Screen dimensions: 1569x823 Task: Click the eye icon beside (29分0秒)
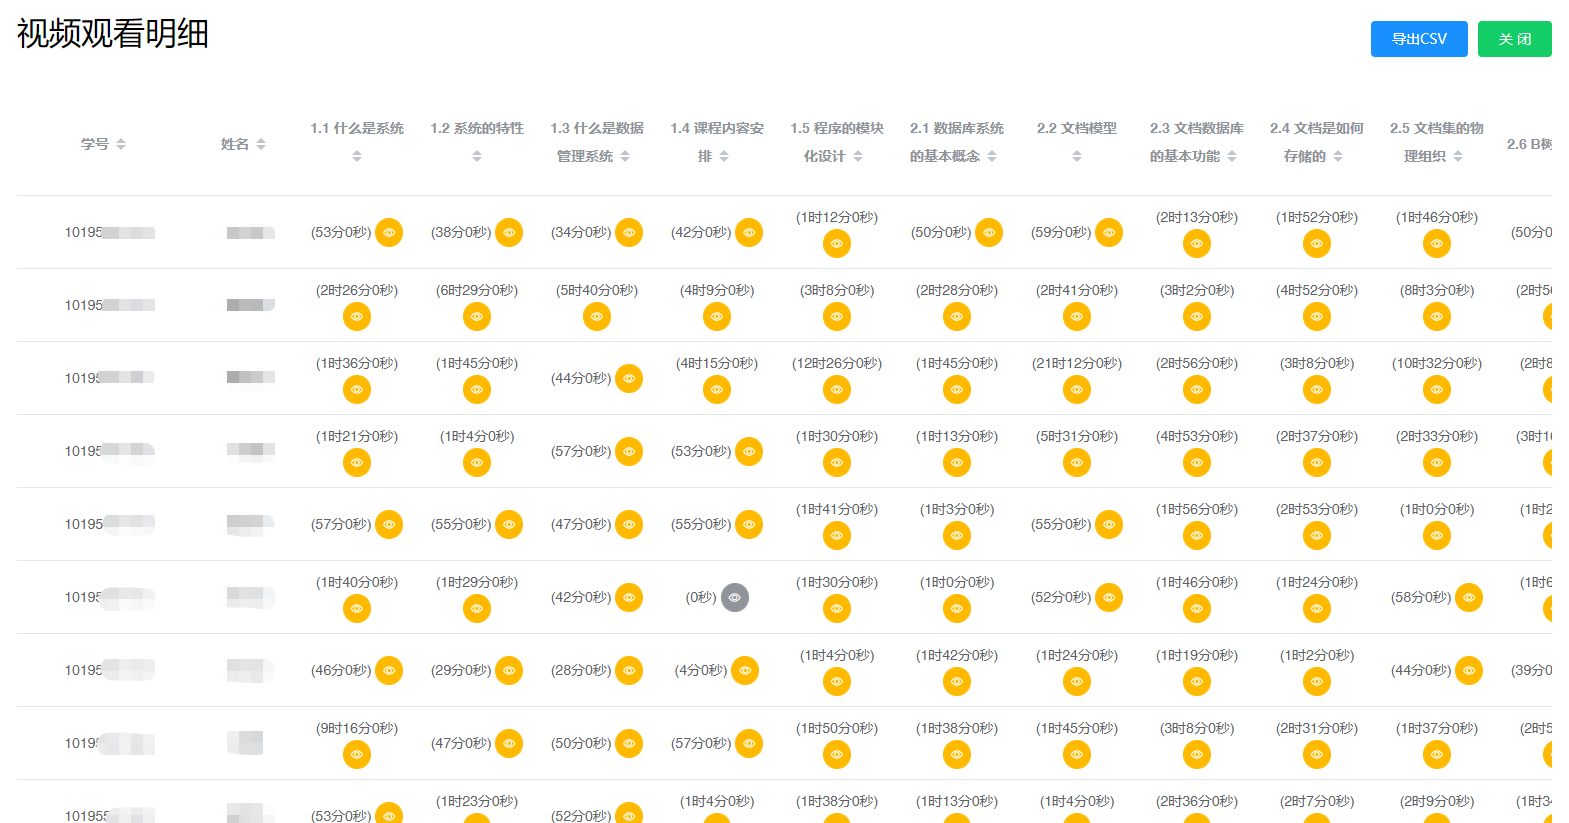[x=509, y=670]
